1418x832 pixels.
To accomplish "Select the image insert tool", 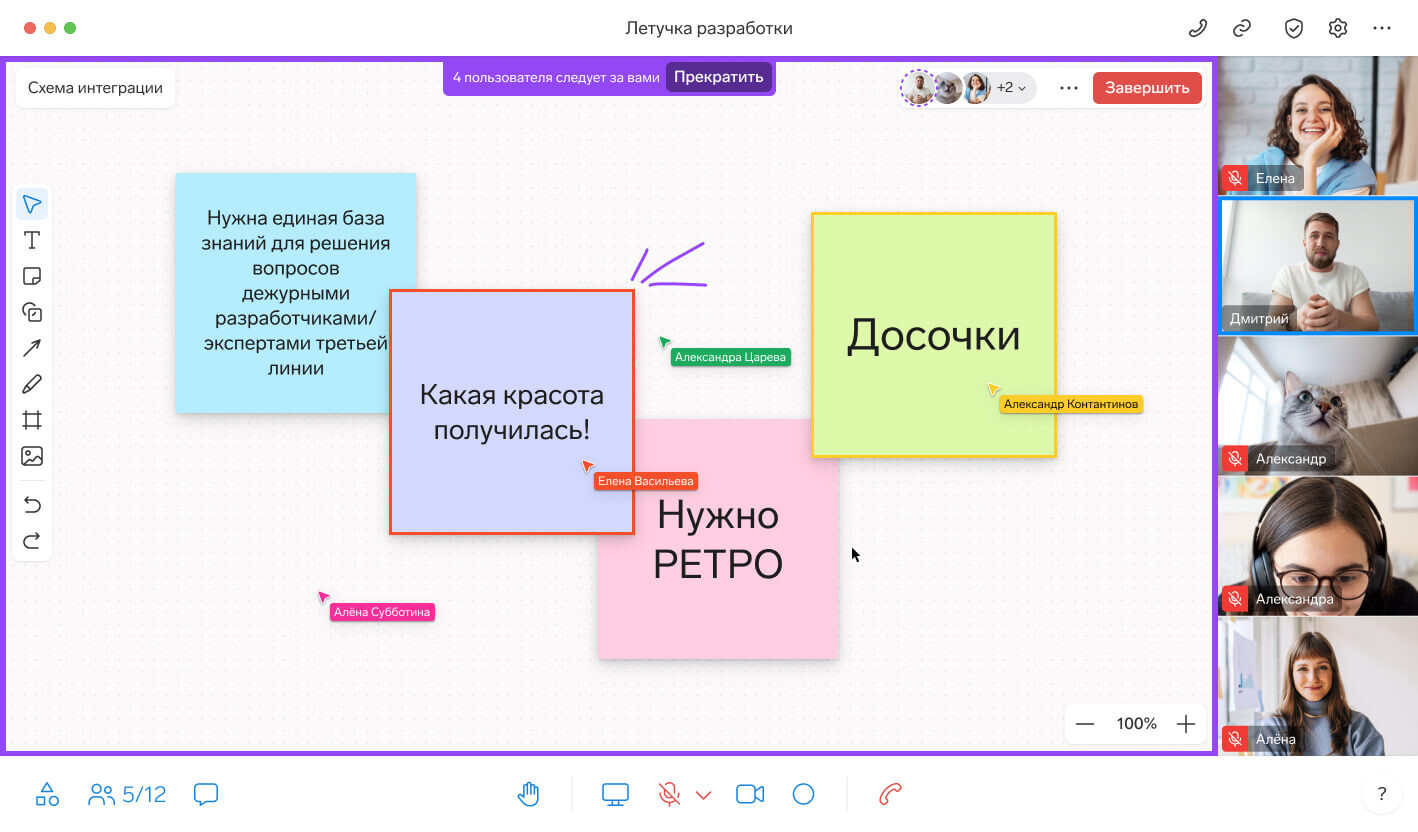I will pos(32,456).
